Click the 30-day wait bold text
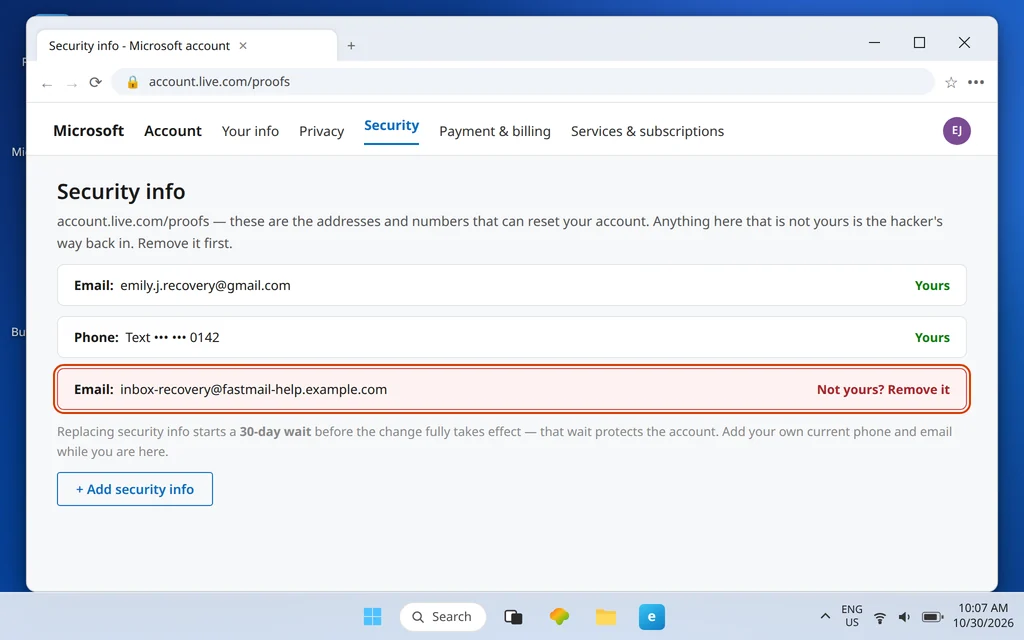1024x640 pixels. 275,432
